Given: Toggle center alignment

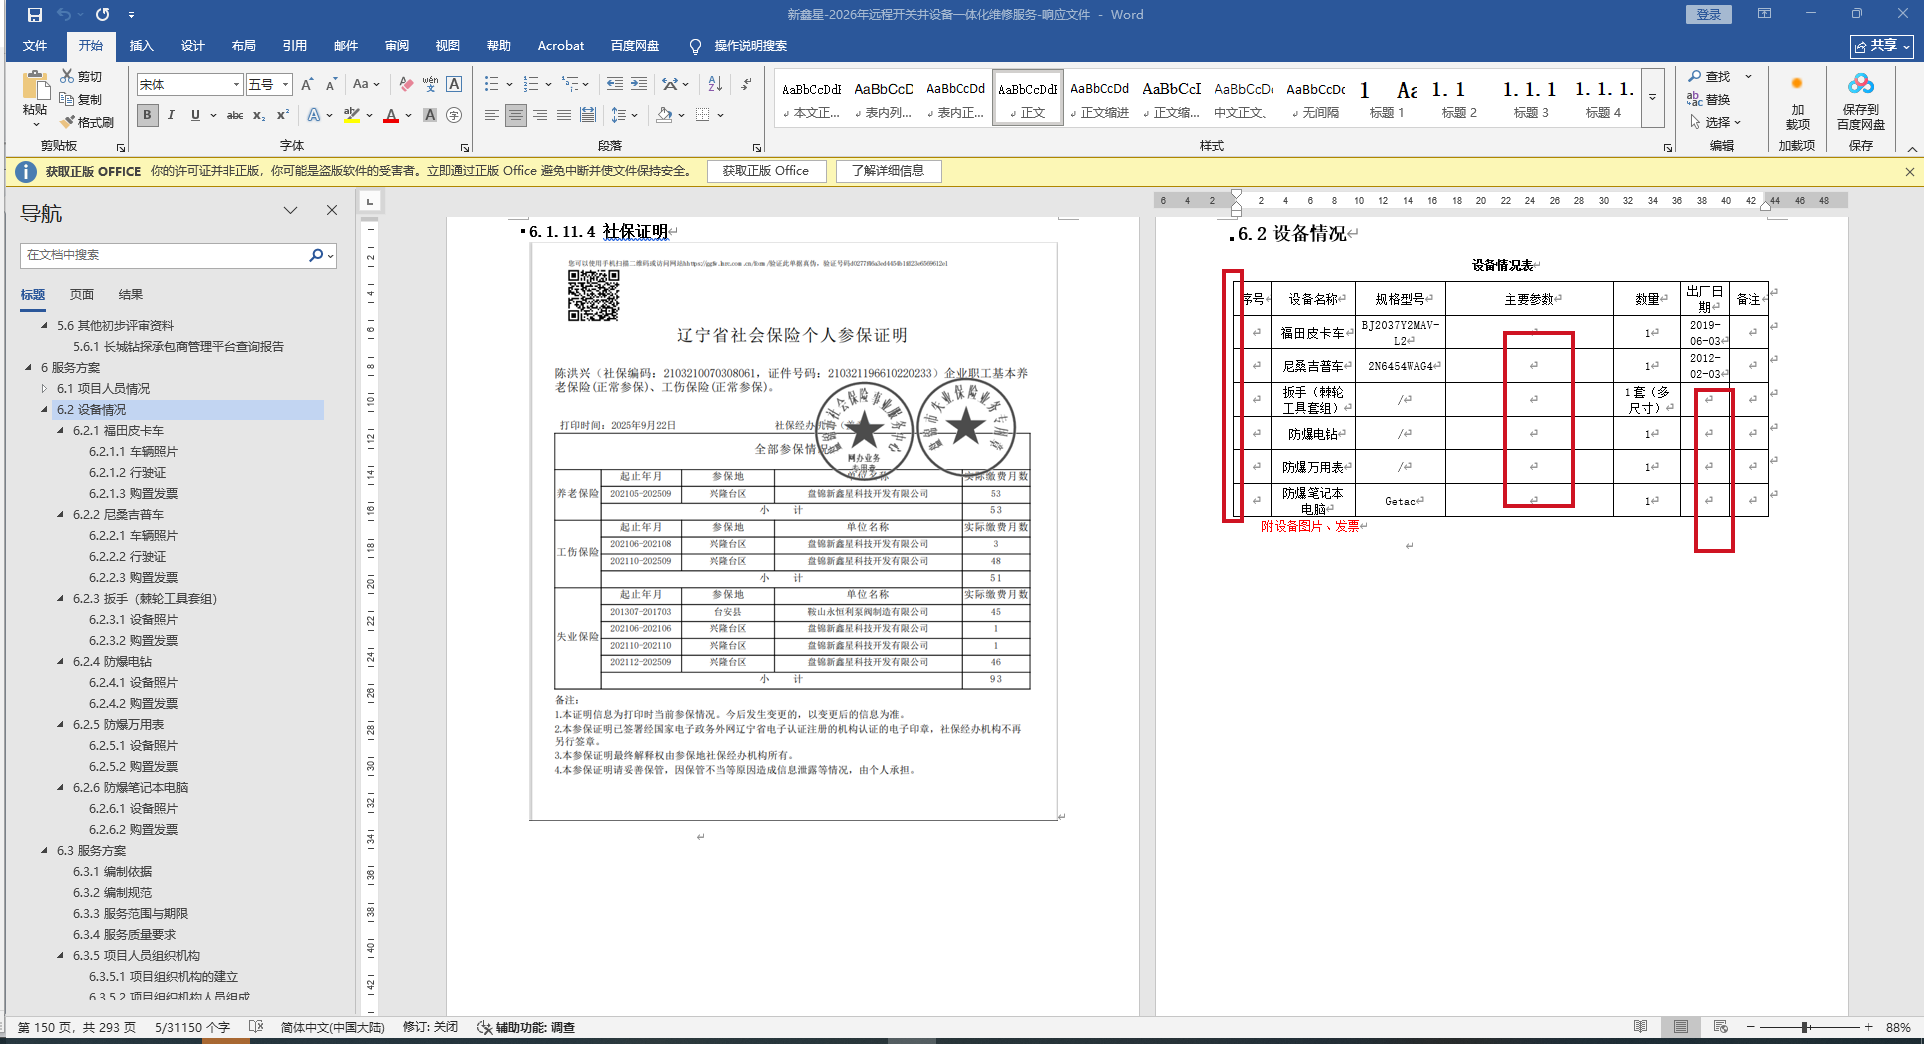Looking at the screenshot, I should pyautogui.click(x=515, y=115).
